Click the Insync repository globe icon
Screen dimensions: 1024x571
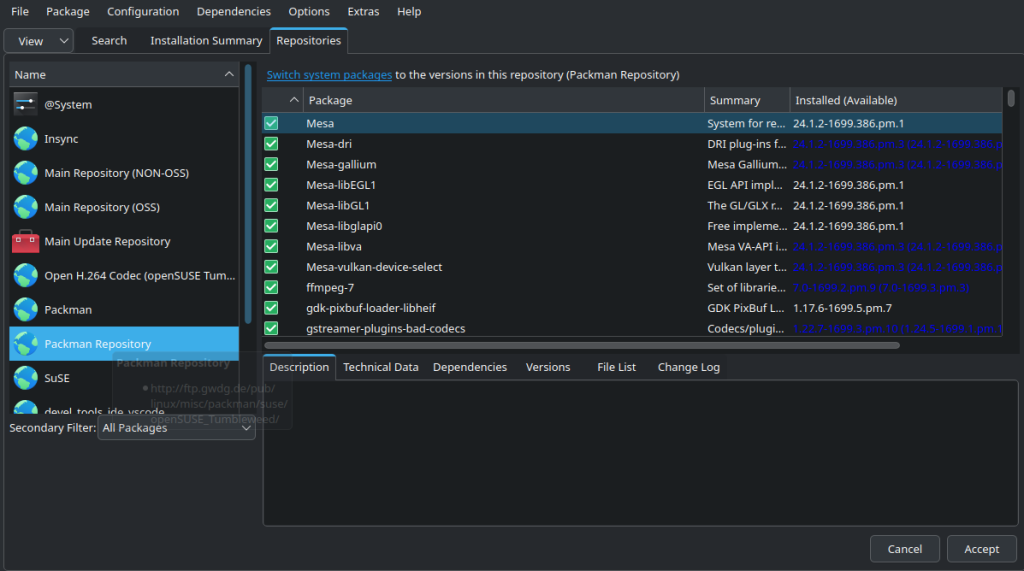[x=25, y=139]
